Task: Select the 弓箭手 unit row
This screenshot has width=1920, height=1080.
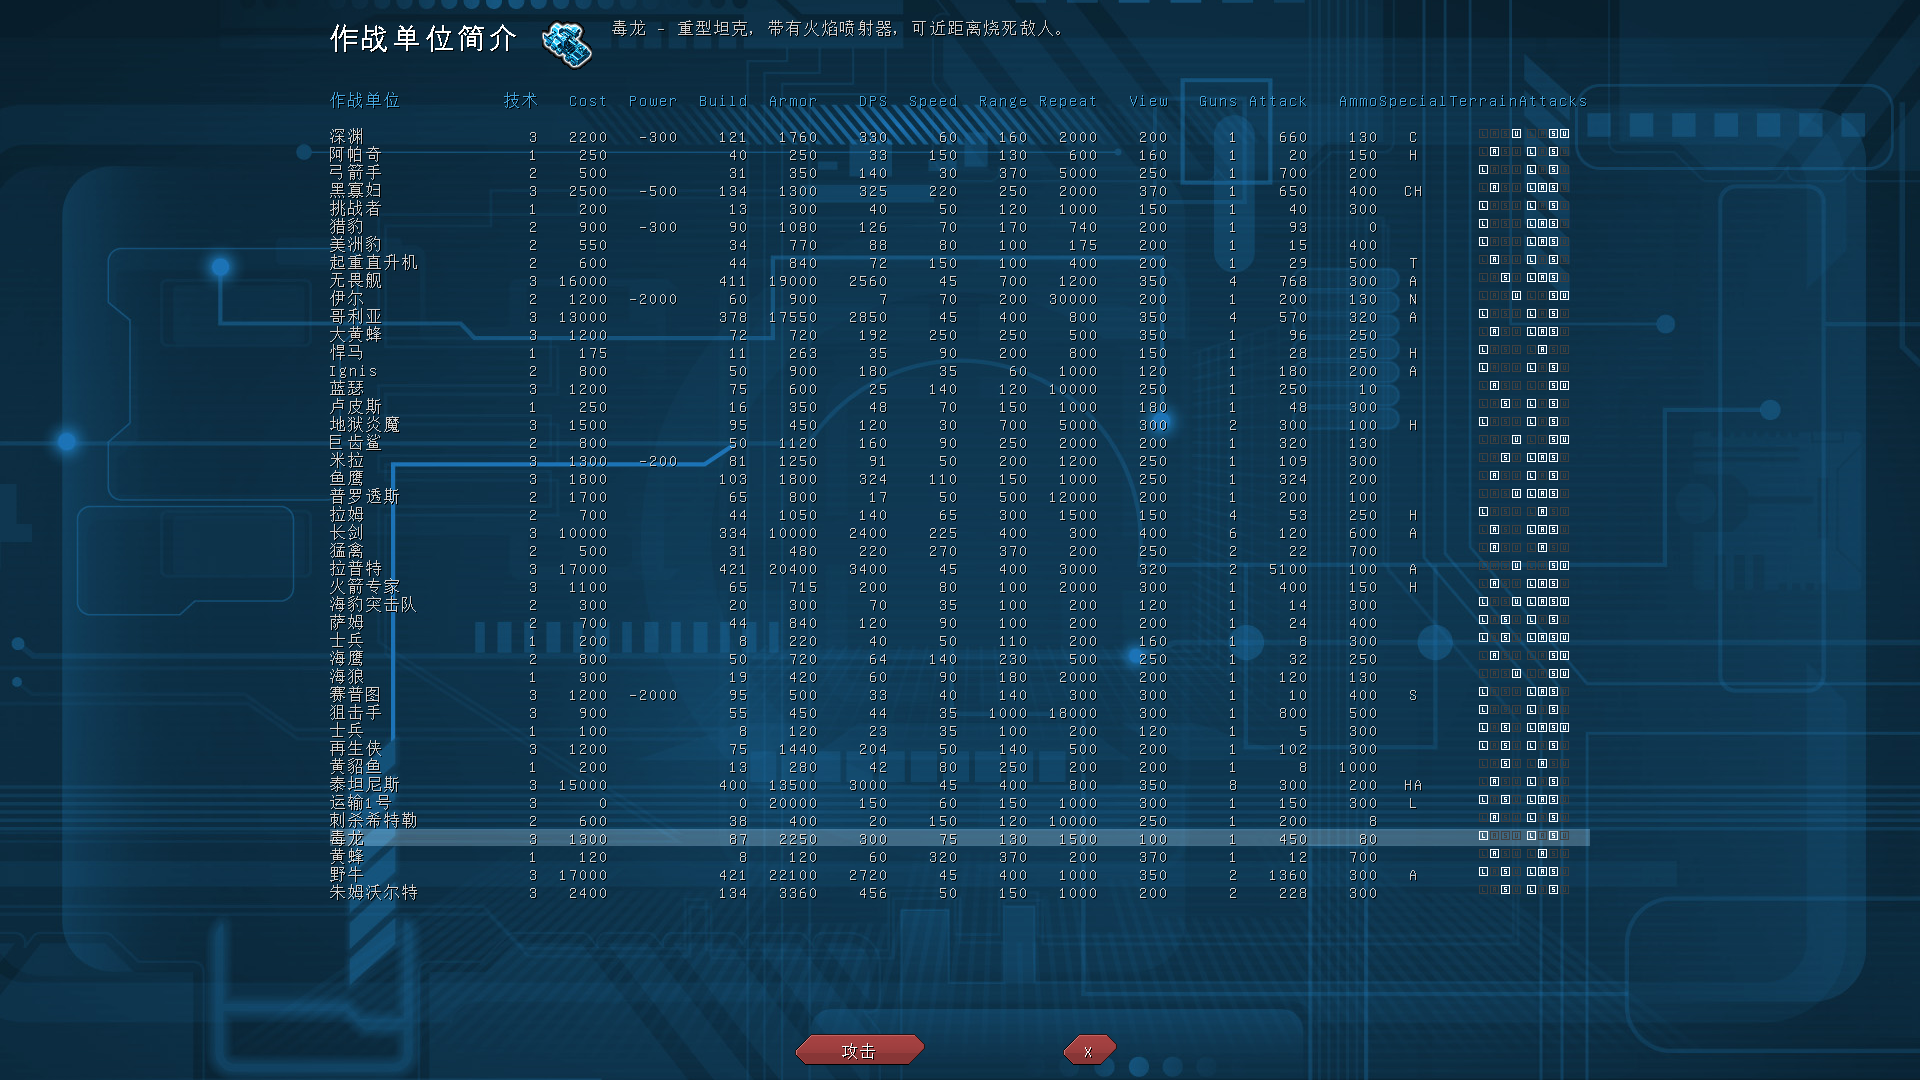Action: tap(959, 173)
